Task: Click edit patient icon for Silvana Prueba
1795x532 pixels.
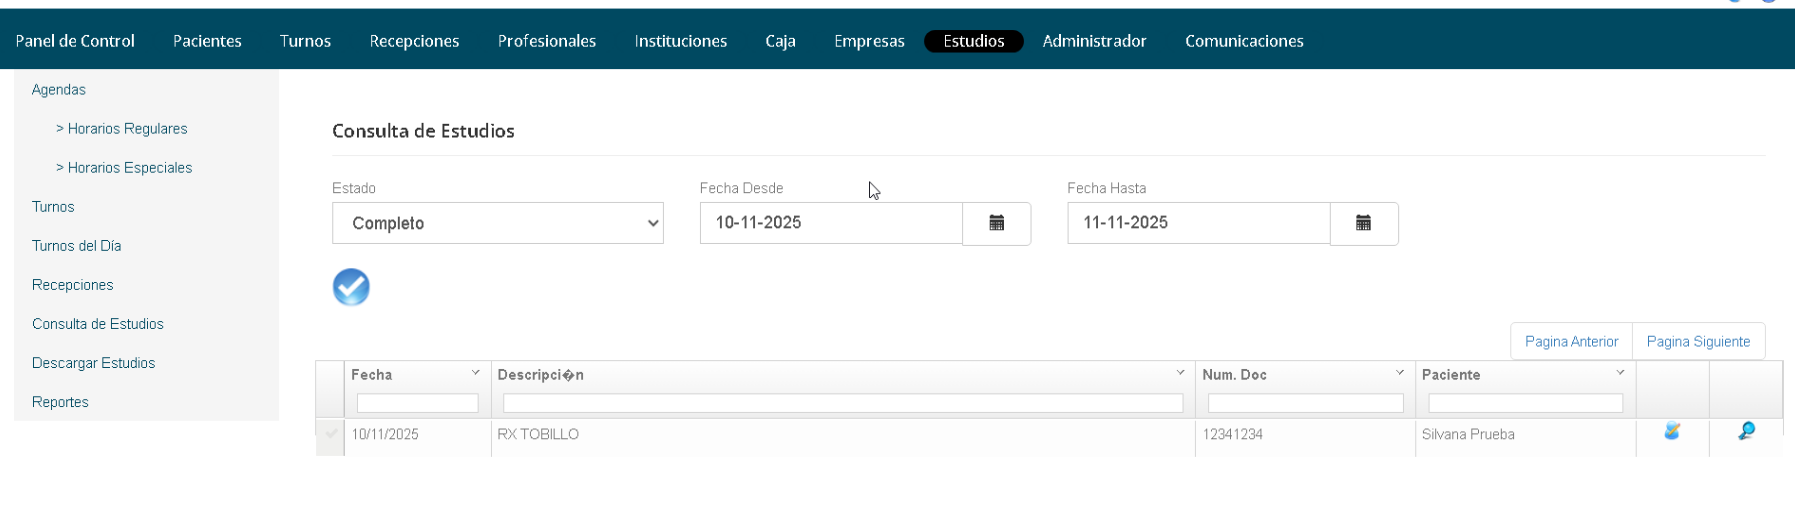Action: (x=1672, y=432)
